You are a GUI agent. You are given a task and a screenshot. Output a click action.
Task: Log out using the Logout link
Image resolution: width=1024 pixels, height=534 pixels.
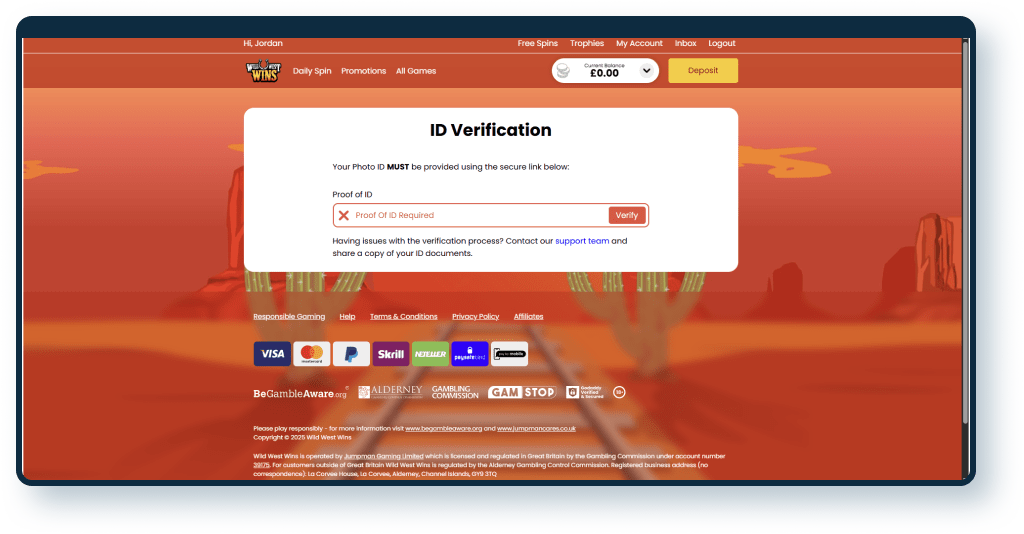tap(722, 43)
